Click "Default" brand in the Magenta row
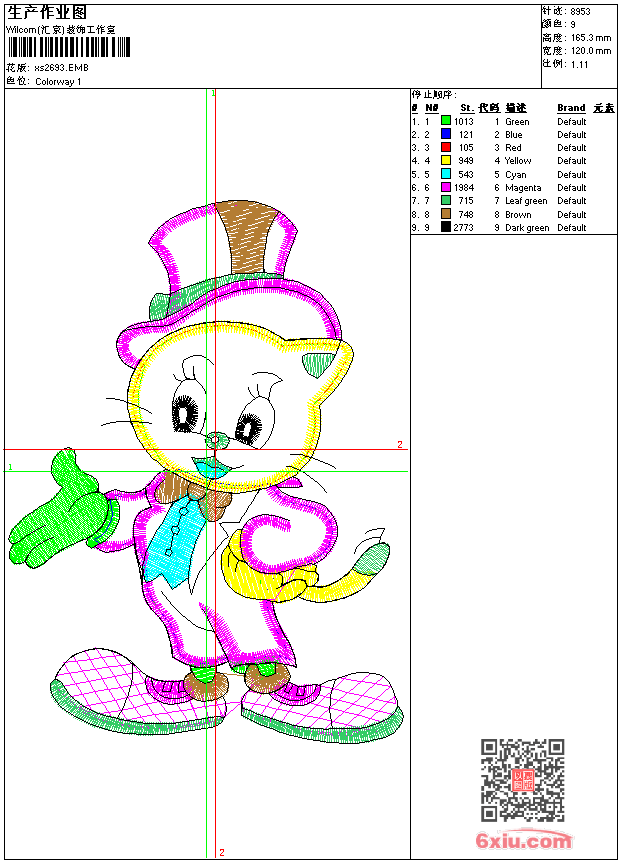Viewport: 620px width, 860px height. coord(572,188)
